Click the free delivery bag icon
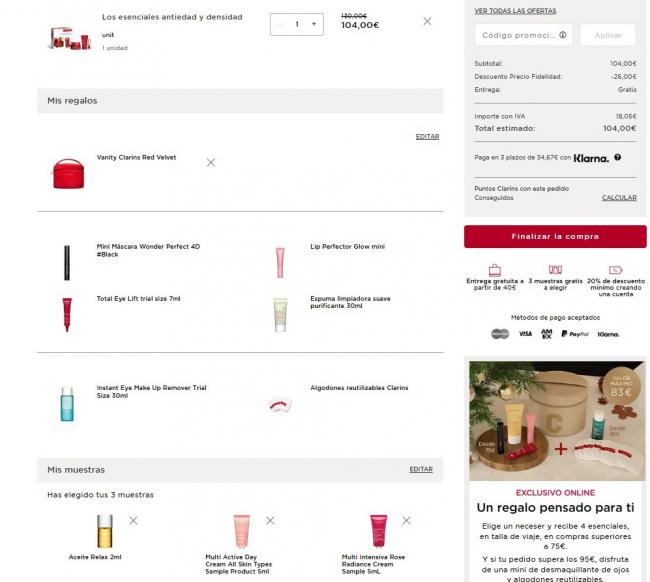Screen dimensions: 650x582 click(x=495, y=270)
